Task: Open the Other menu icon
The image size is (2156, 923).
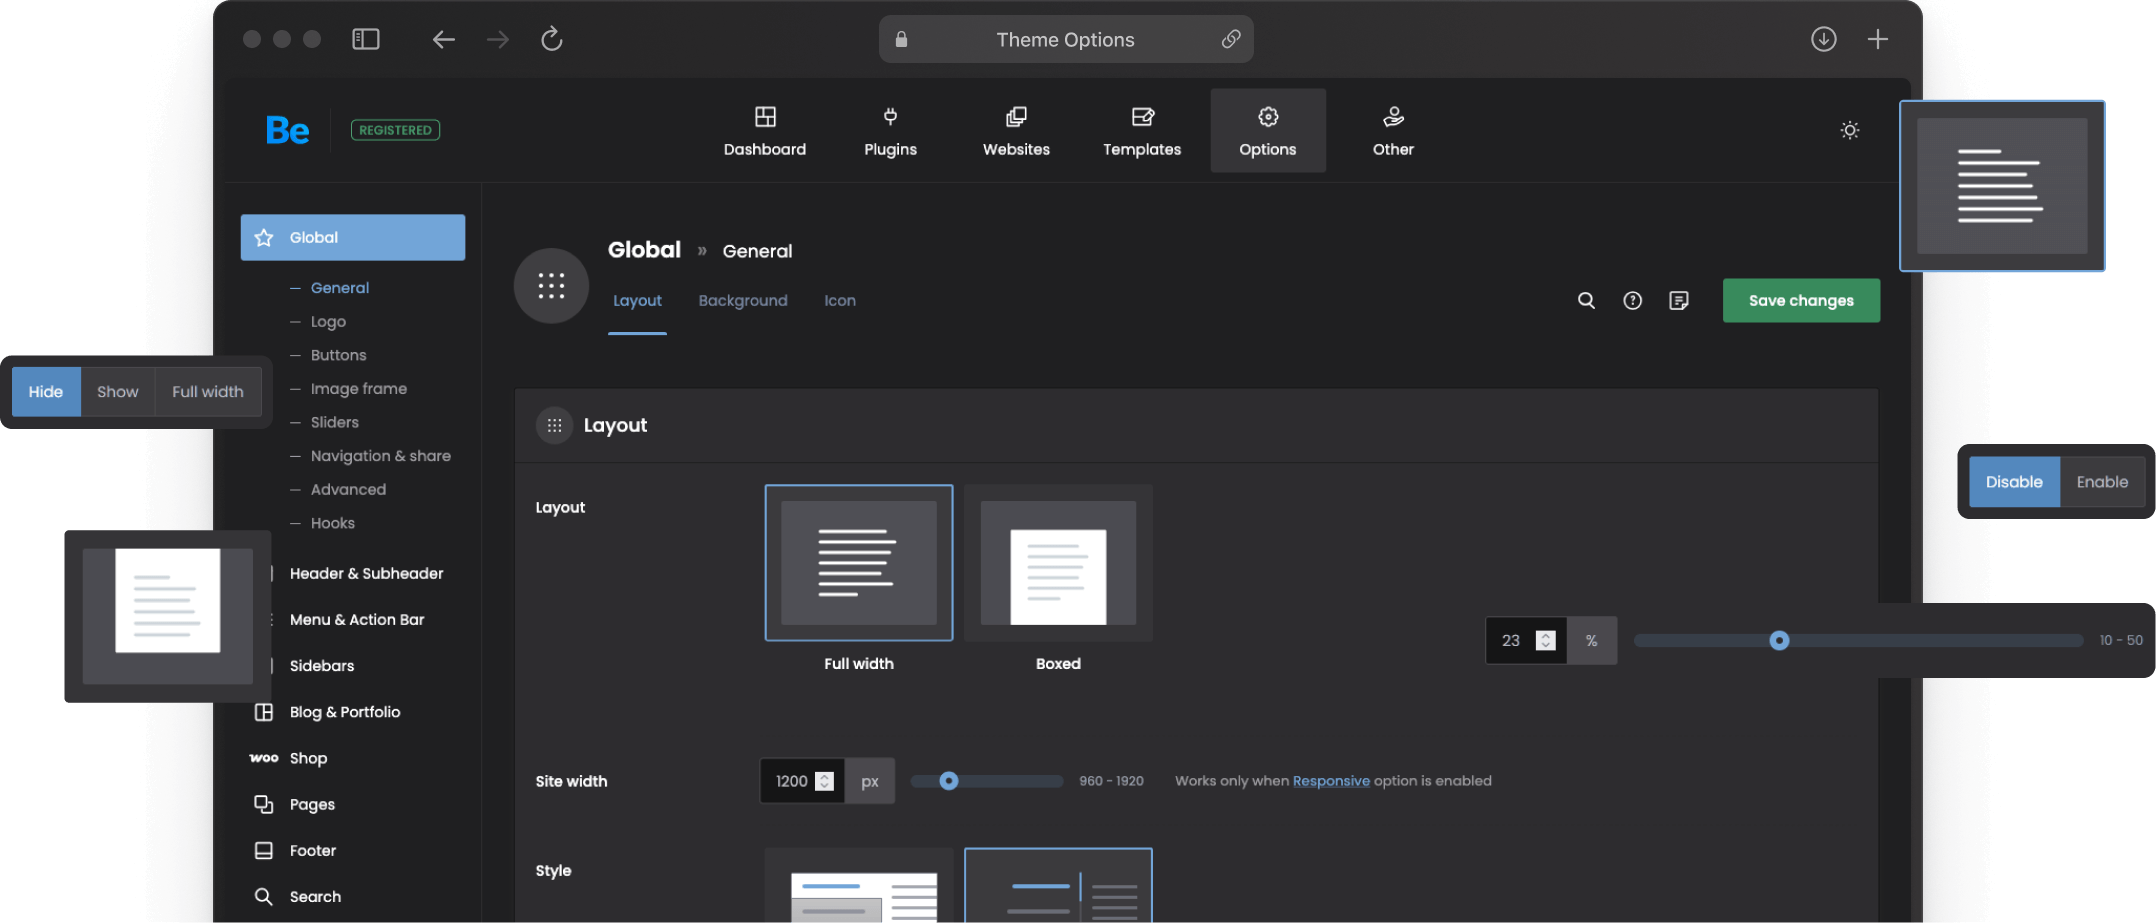Action: click(1392, 130)
